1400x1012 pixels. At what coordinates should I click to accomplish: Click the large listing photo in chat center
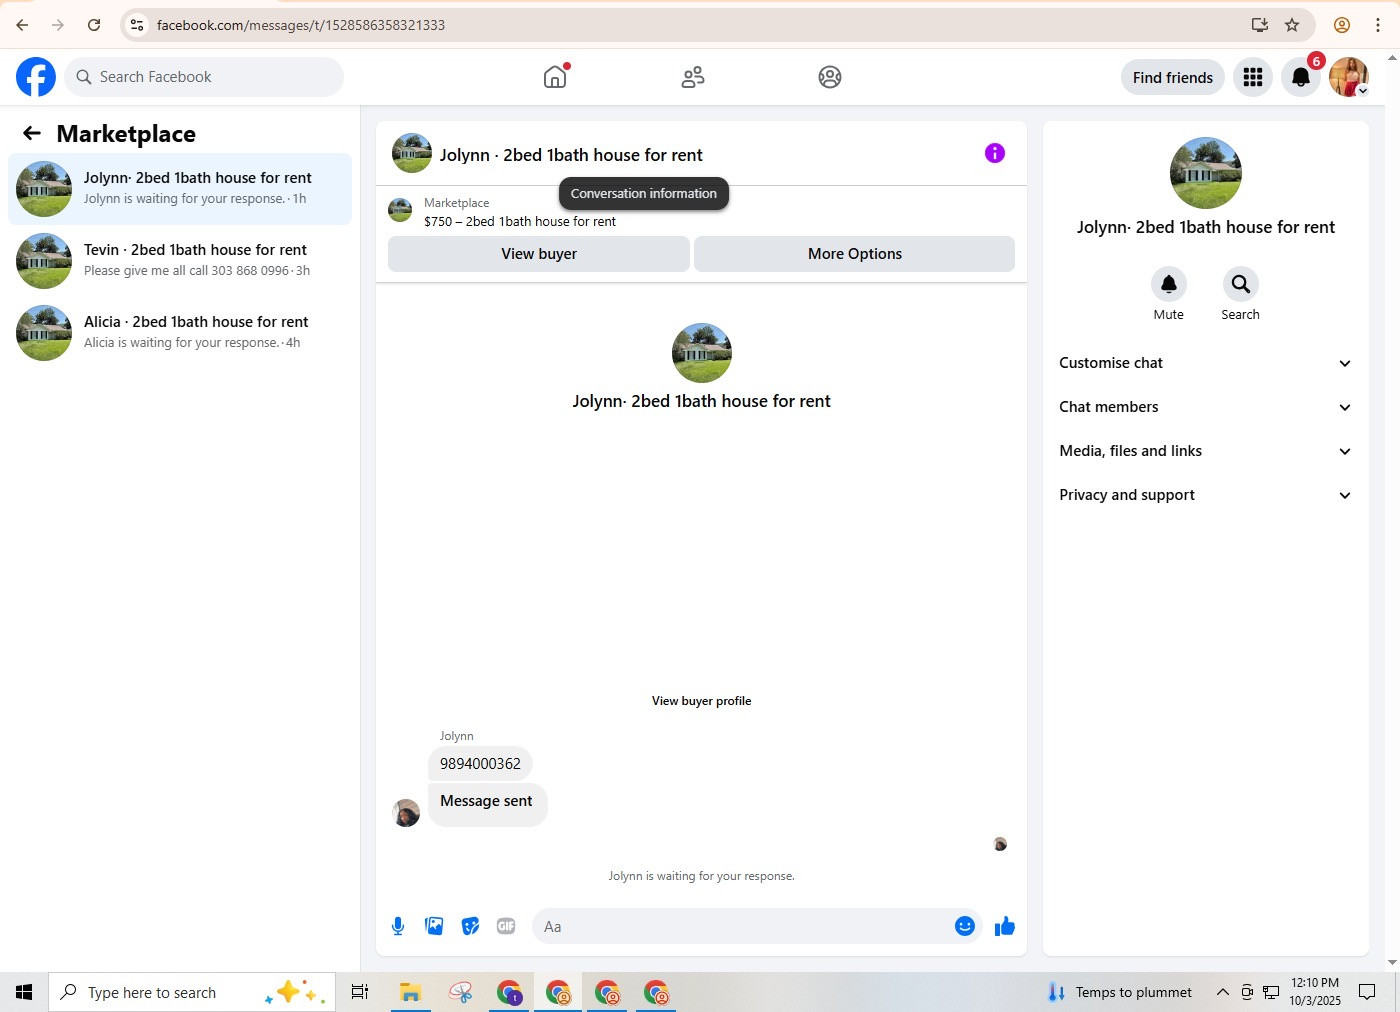[702, 353]
